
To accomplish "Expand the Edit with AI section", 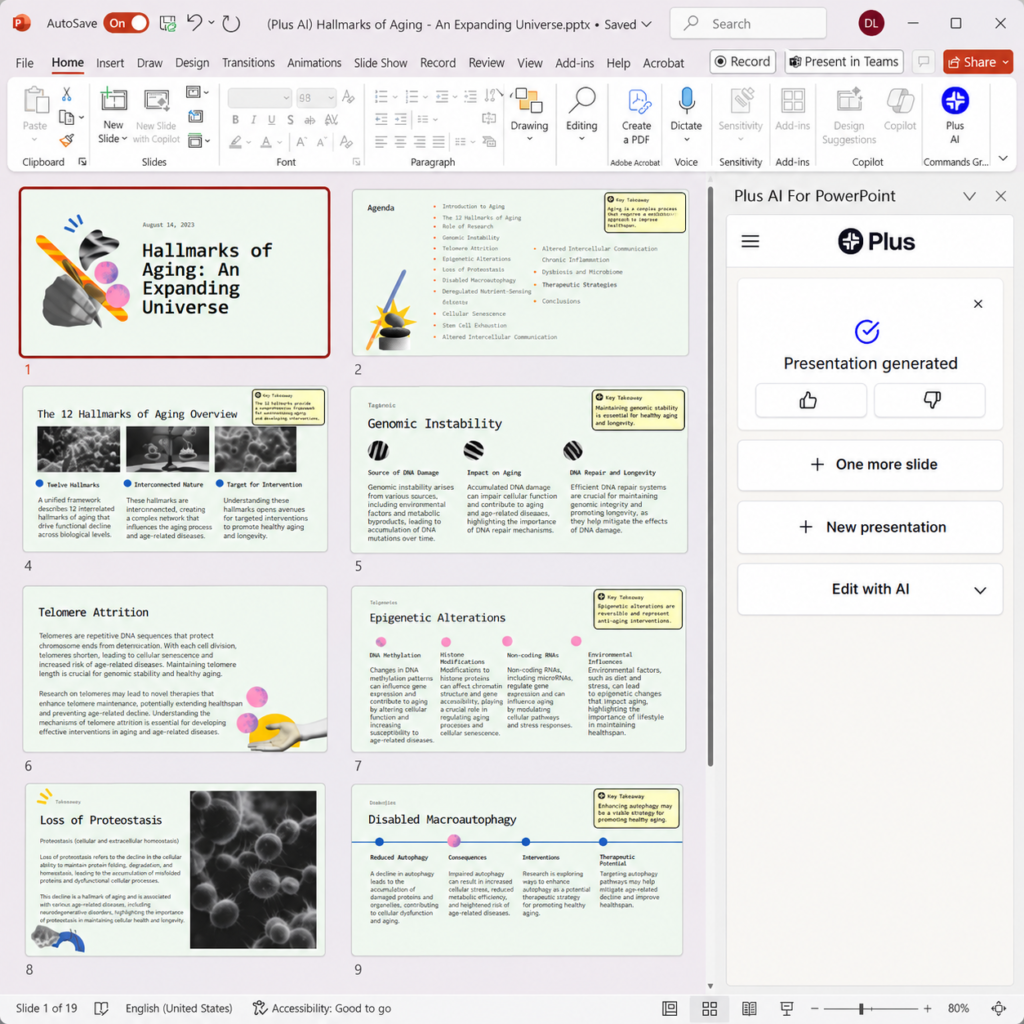I will click(870, 589).
